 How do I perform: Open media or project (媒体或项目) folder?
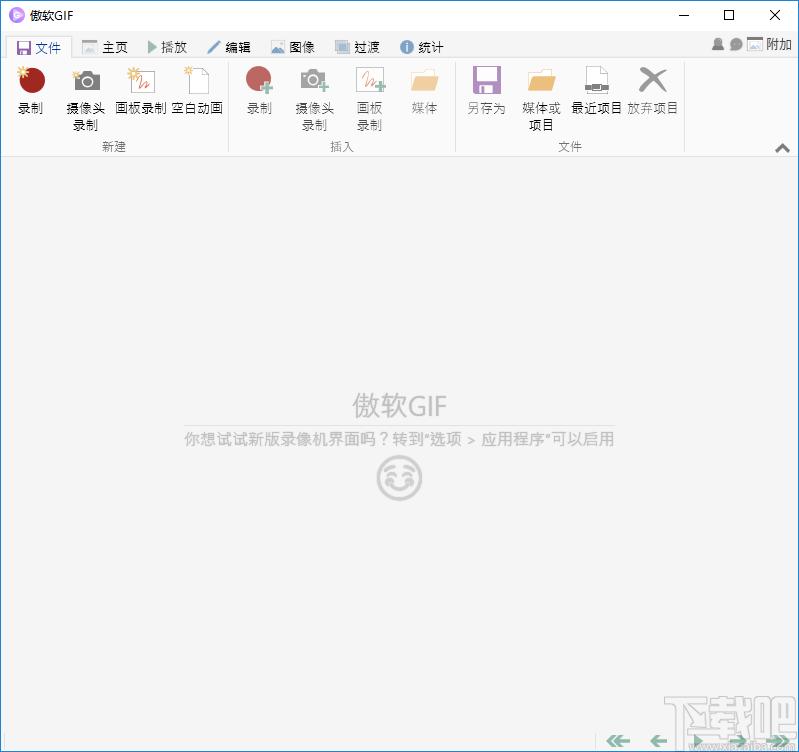[x=541, y=82]
